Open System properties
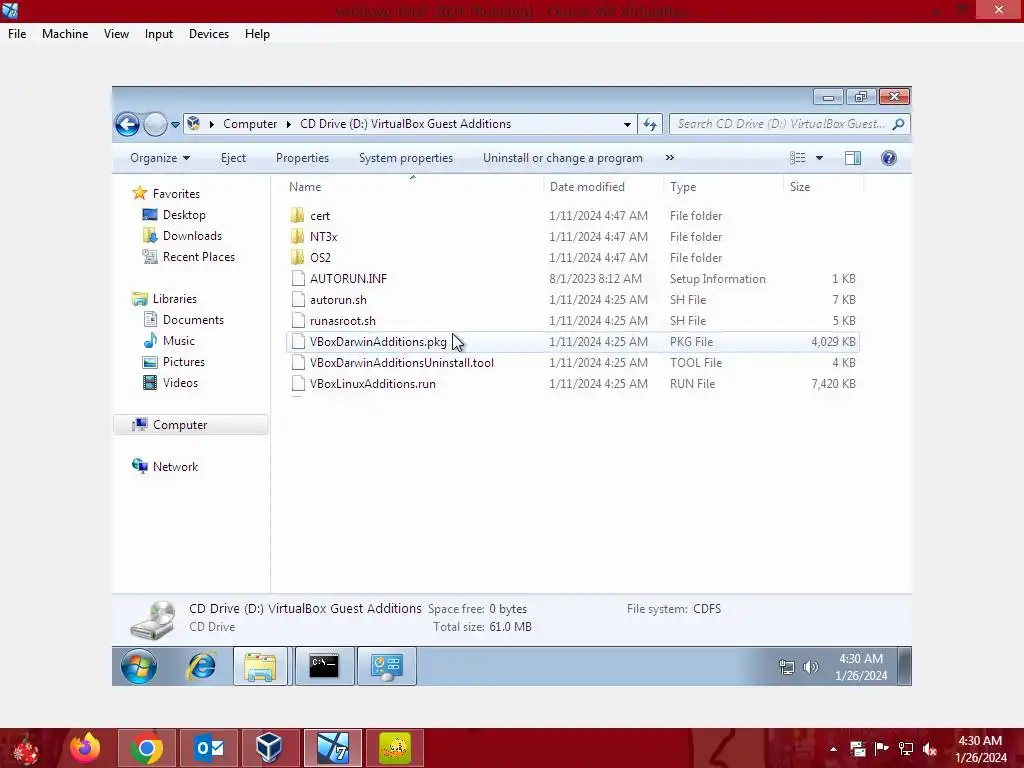The width and height of the screenshot is (1024, 768). pos(406,158)
